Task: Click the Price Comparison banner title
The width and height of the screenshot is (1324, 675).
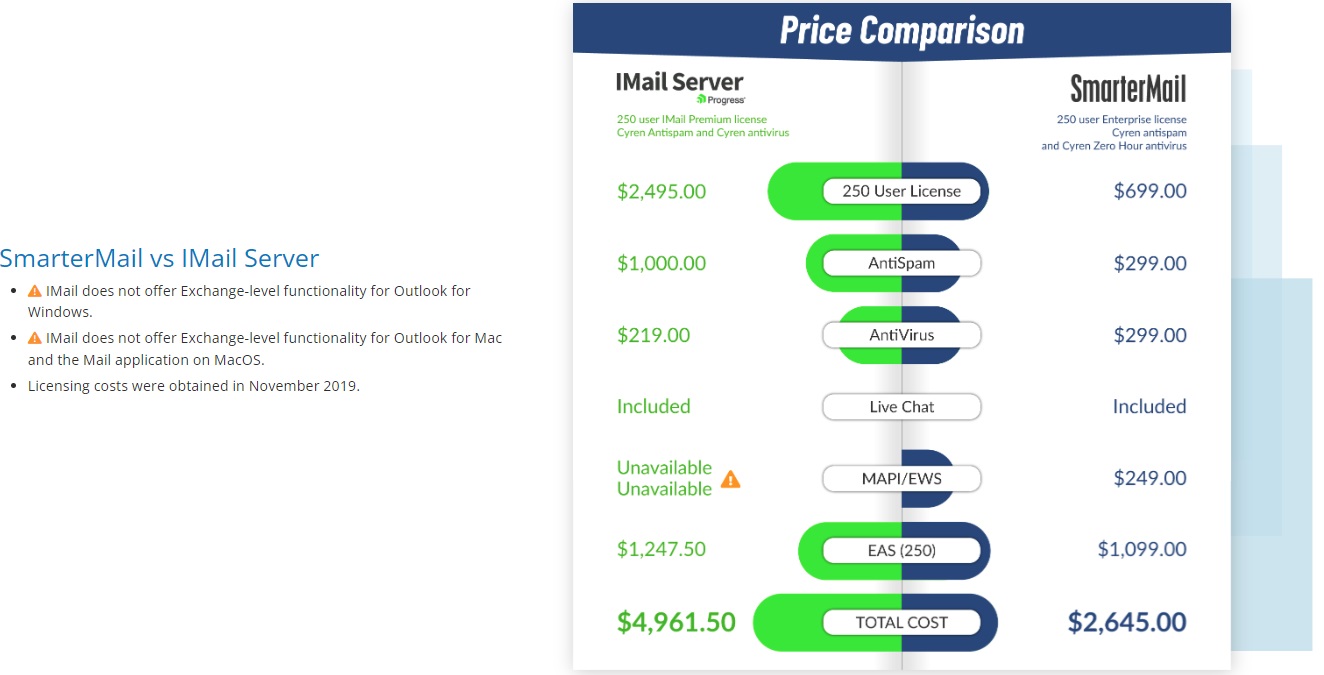Action: (902, 30)
